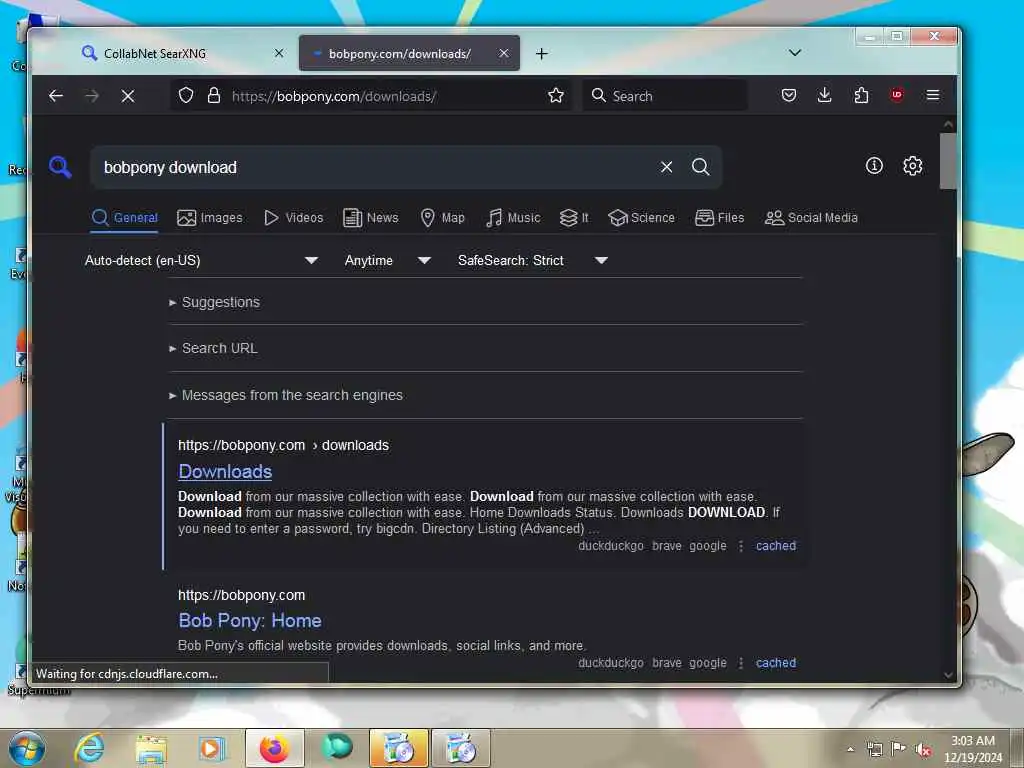Image resolution: width=1024 pixels, height=768 pixels.
Task: Open SearXNG preferences gear
Action: point(912,166)
